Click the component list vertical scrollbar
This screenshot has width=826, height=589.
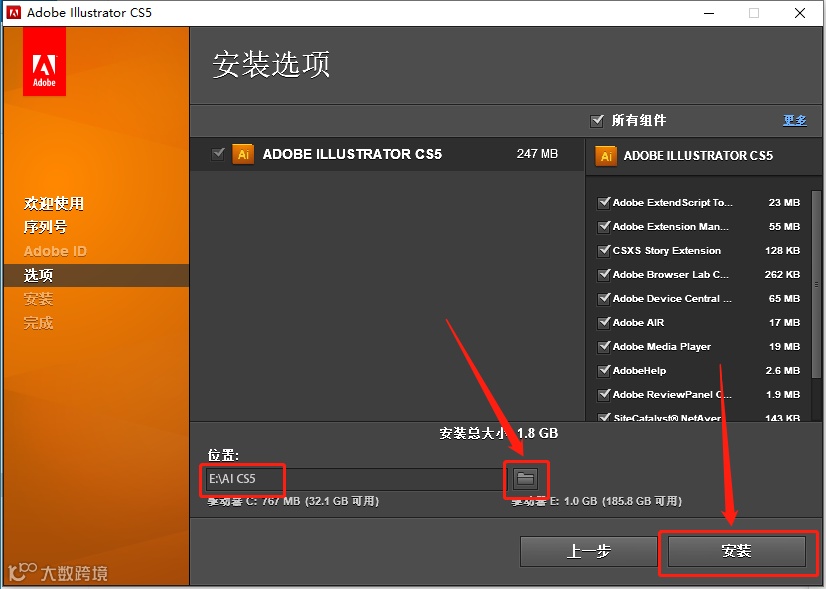817,283
